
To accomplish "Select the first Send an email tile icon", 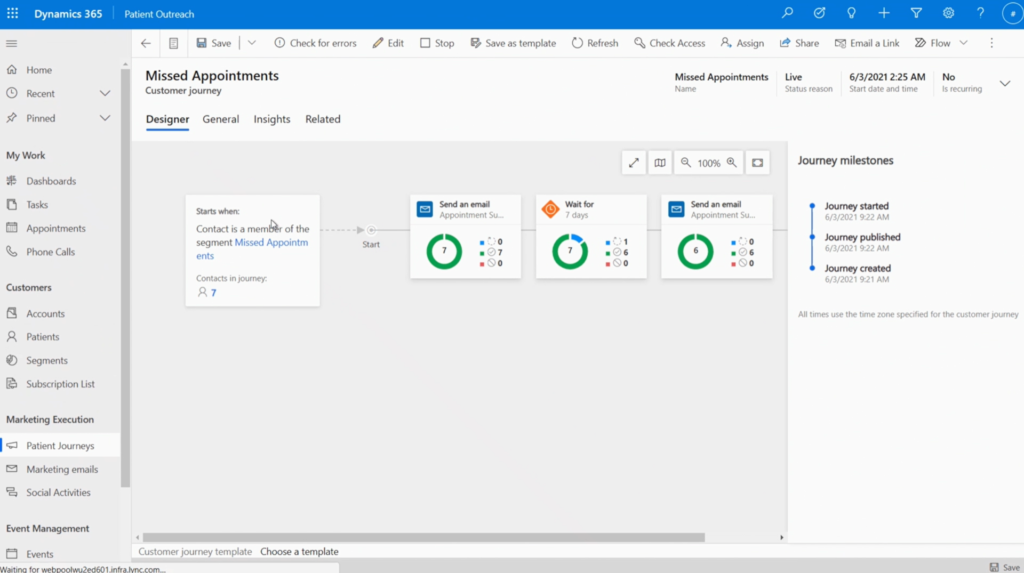I will click(425, 209).
